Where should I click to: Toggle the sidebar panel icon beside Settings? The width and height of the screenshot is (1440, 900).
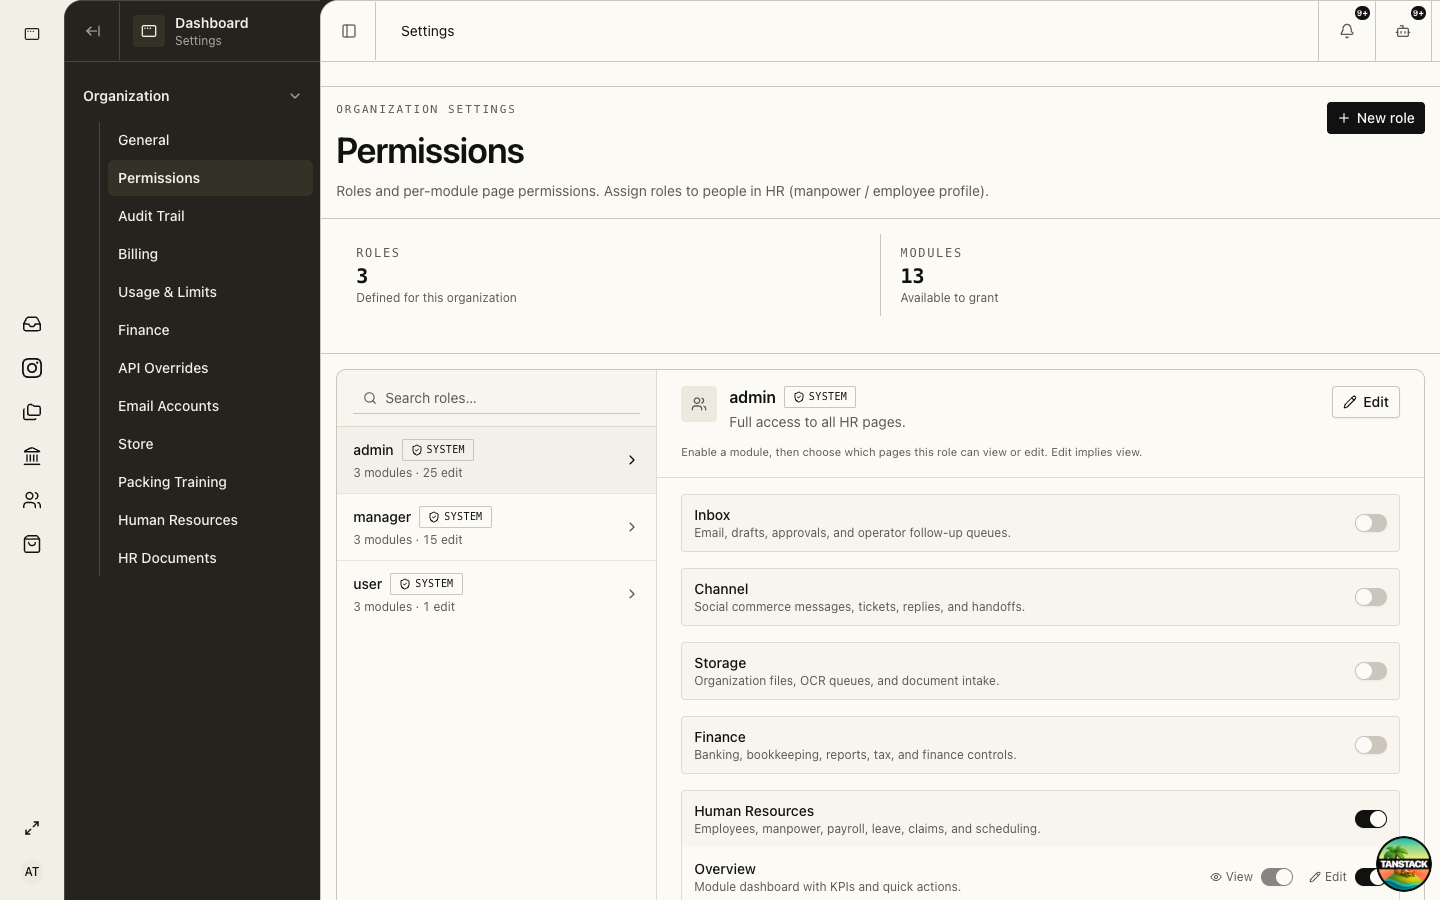[349, 31]
